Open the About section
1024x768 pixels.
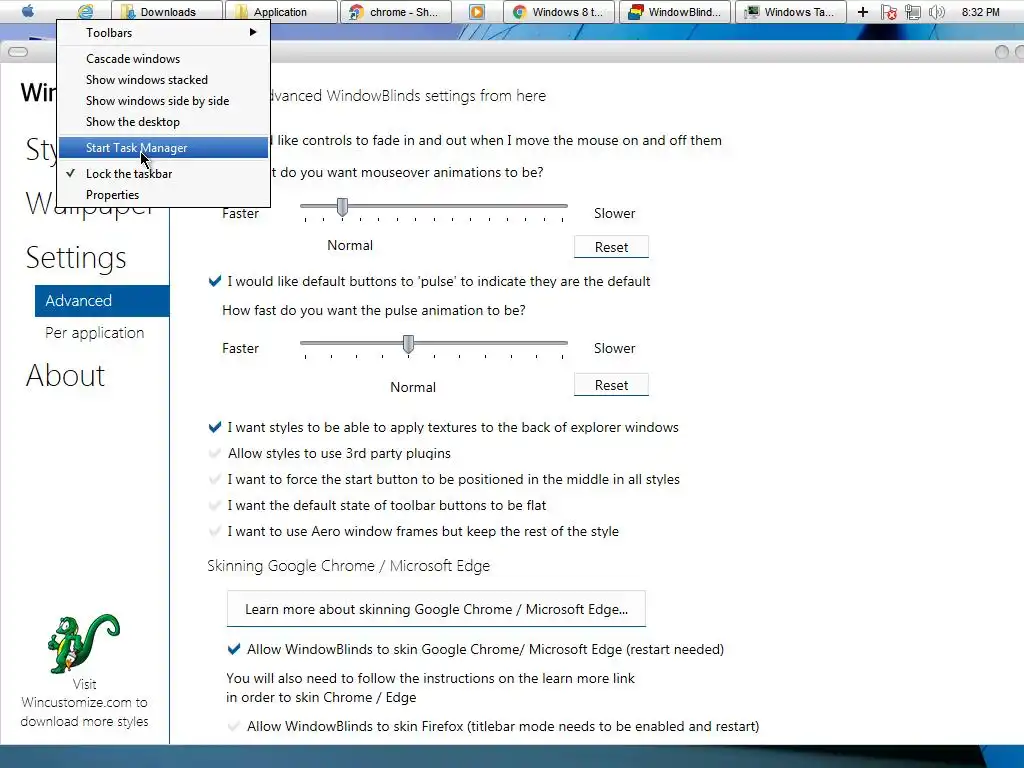(x=65, y=376)
